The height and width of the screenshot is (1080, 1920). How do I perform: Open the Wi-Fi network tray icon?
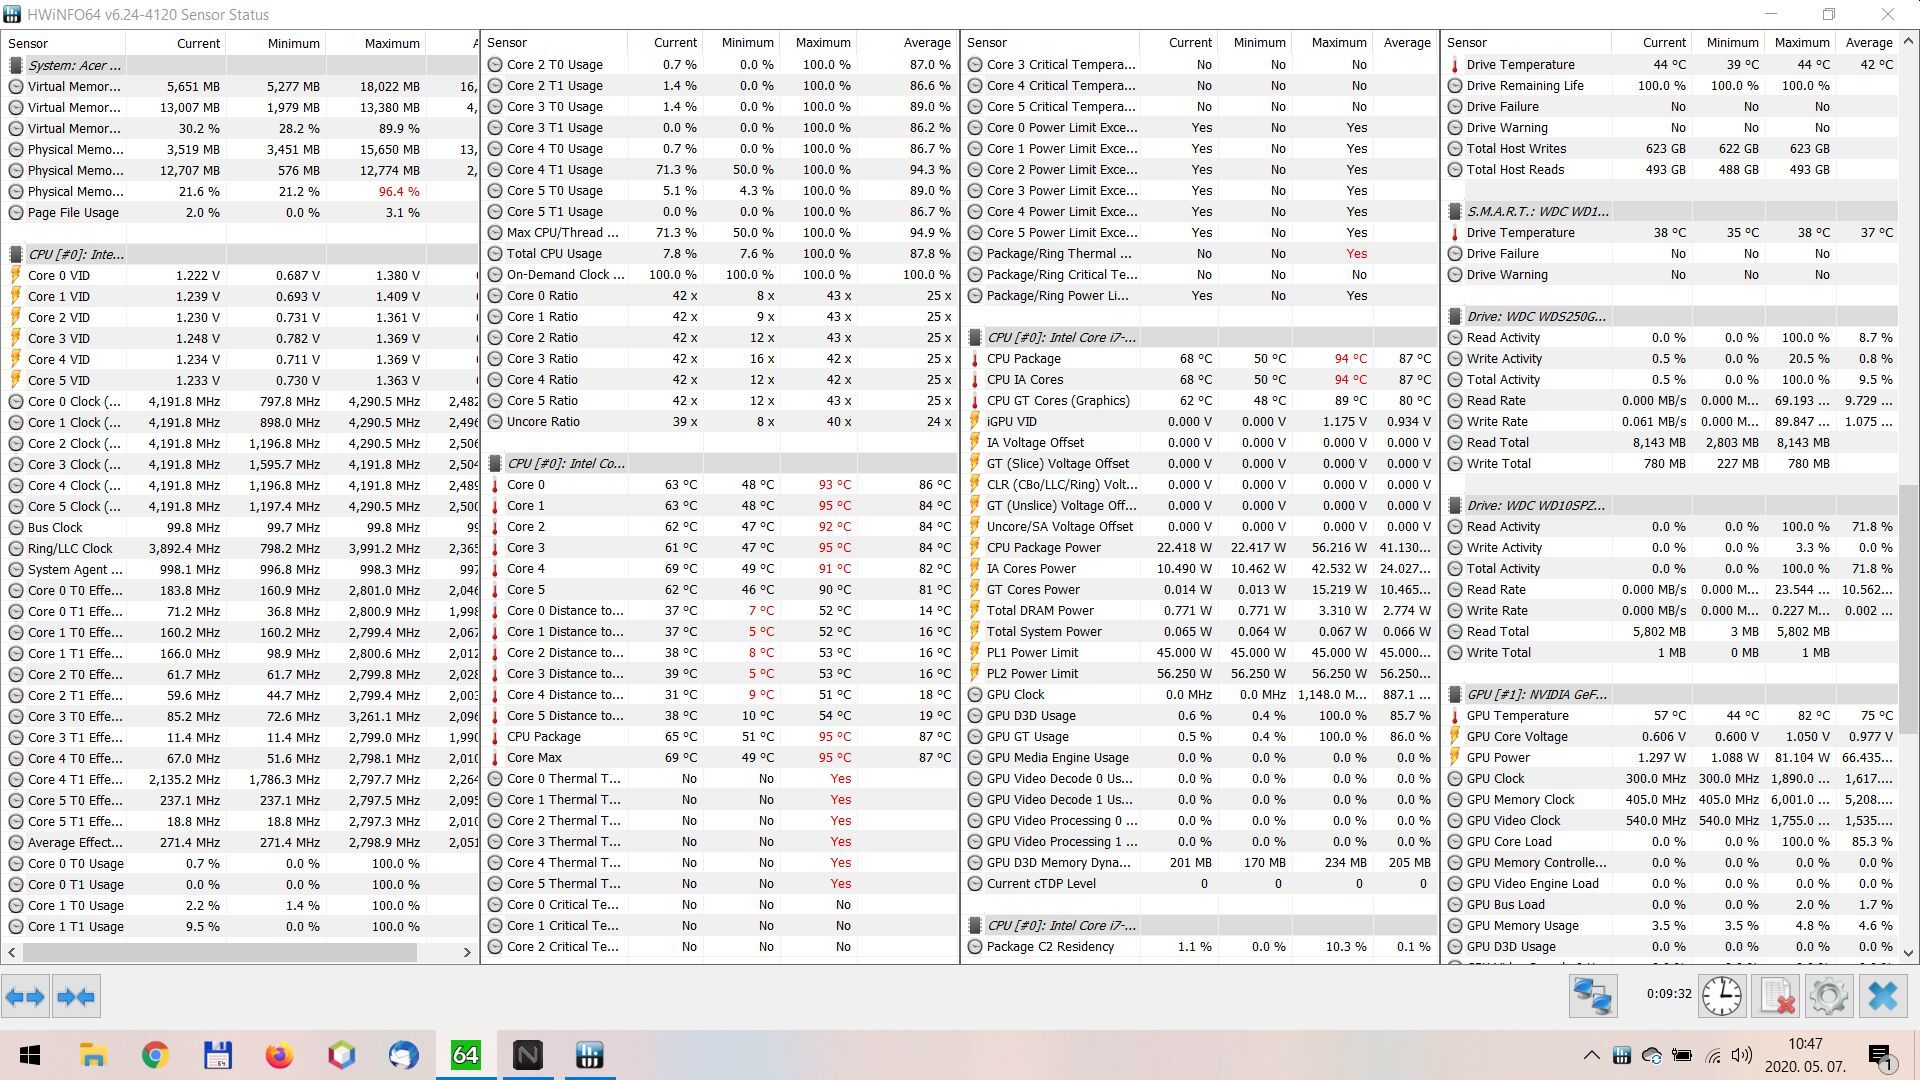[1712, 1055]
